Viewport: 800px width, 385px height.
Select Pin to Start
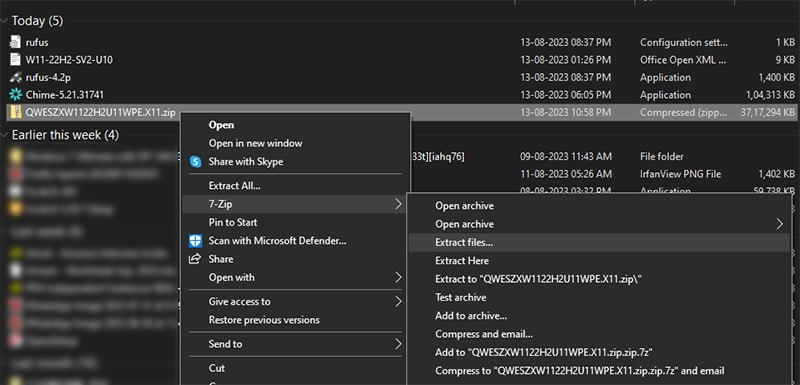[x=233, y=222]
